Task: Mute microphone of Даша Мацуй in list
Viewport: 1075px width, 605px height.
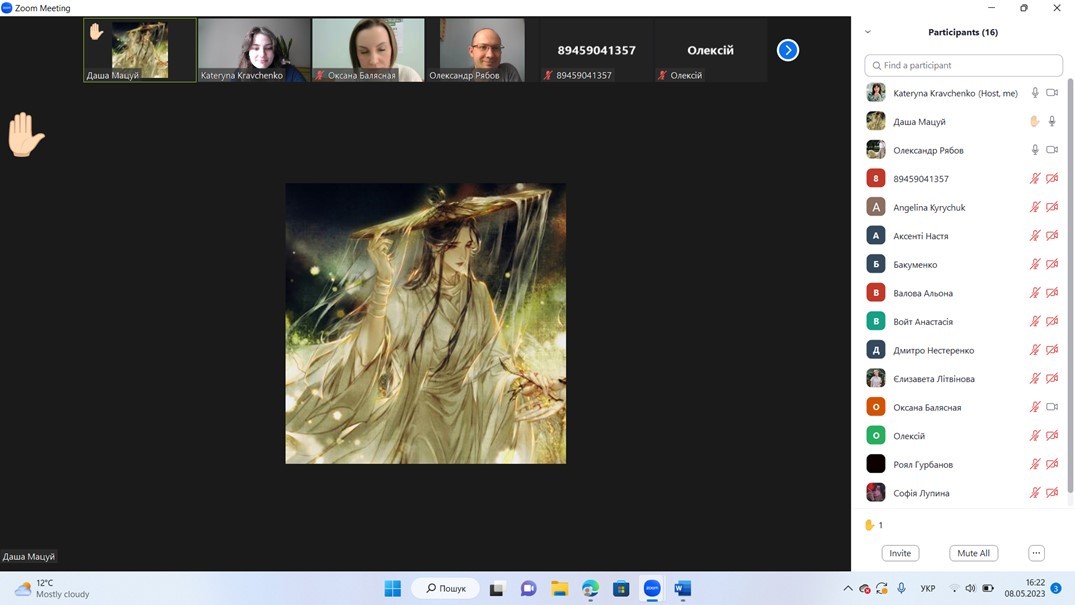Action: click(1052, 121)
